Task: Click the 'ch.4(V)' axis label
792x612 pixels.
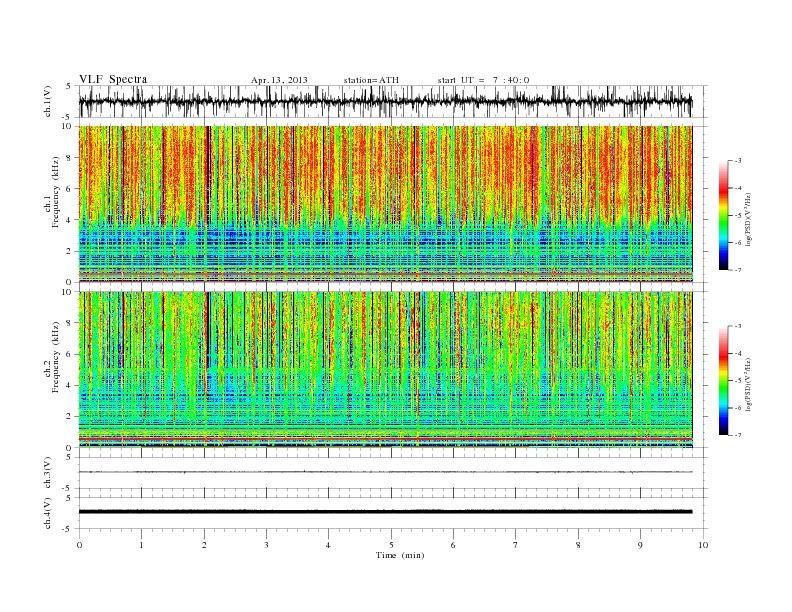Action: point(48,515)
